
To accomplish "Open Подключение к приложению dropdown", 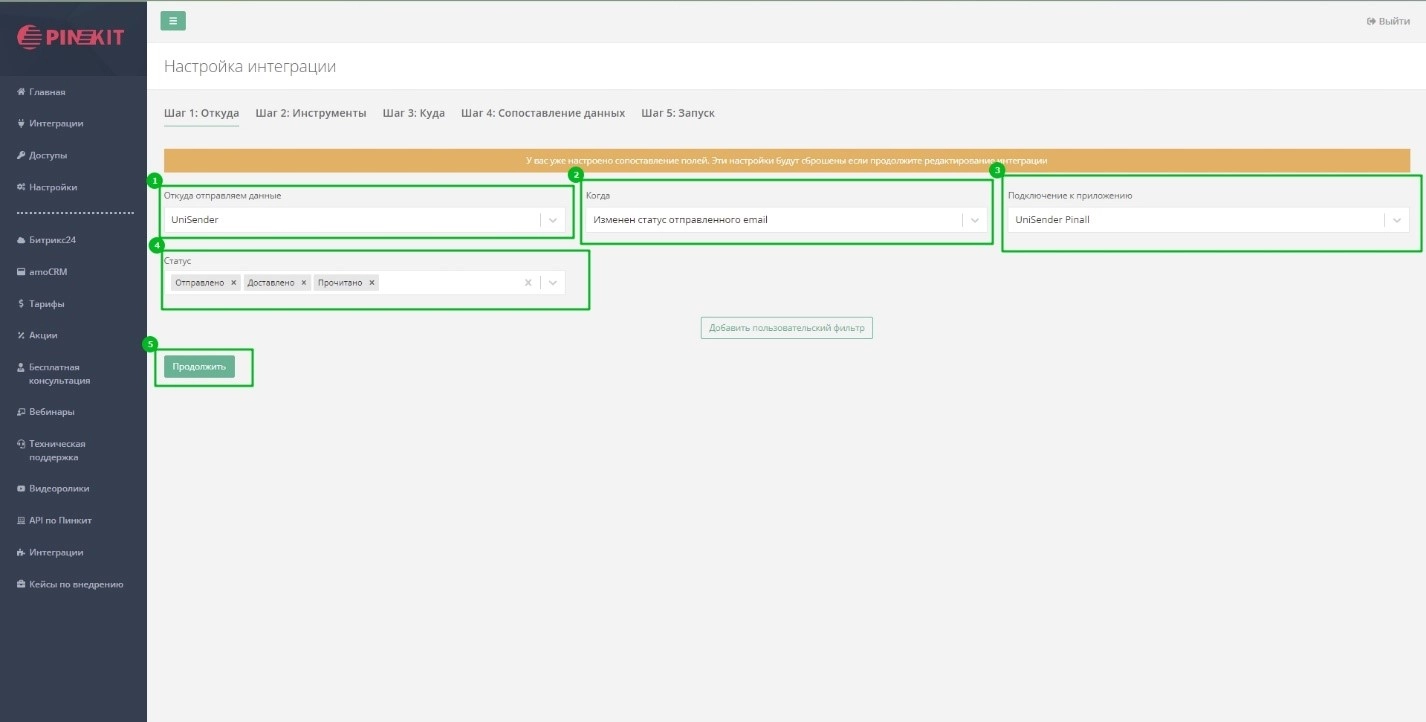I will 1397,220.
